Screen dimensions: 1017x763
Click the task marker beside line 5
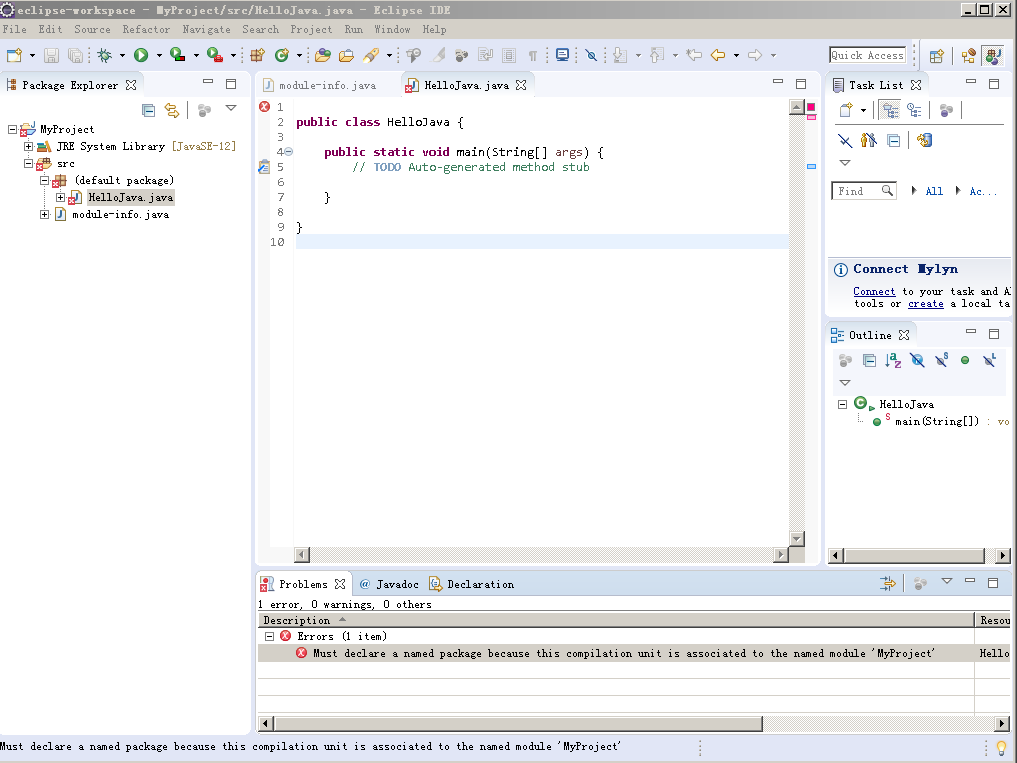[x=263, y=167]
